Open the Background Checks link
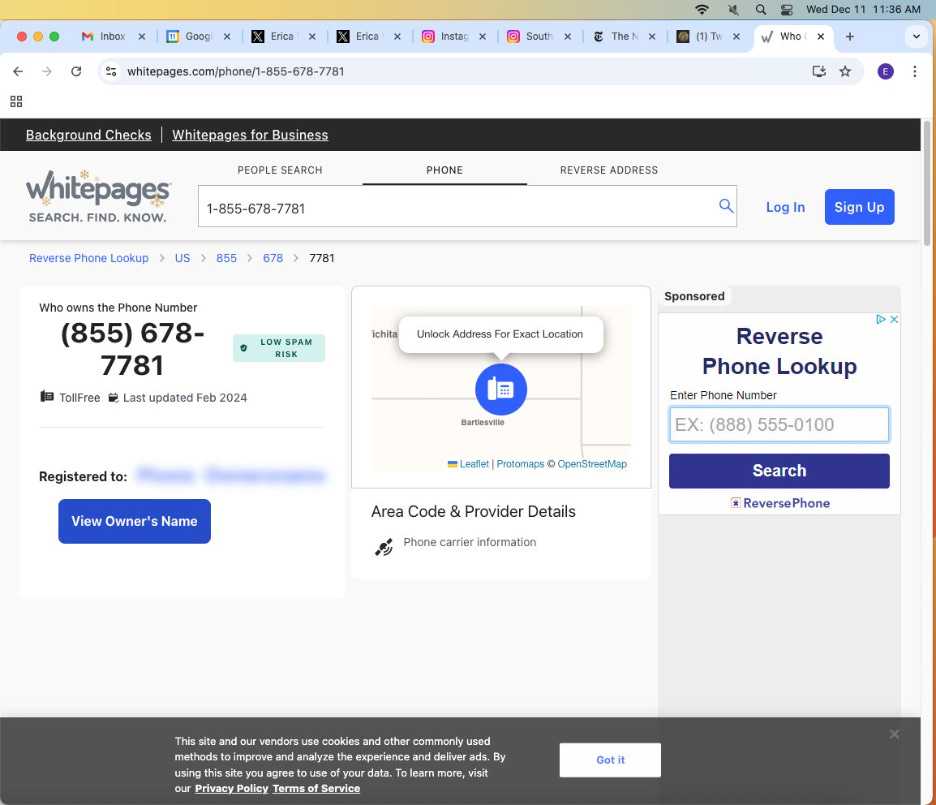The image size is (936, 805). coord(88,135)
